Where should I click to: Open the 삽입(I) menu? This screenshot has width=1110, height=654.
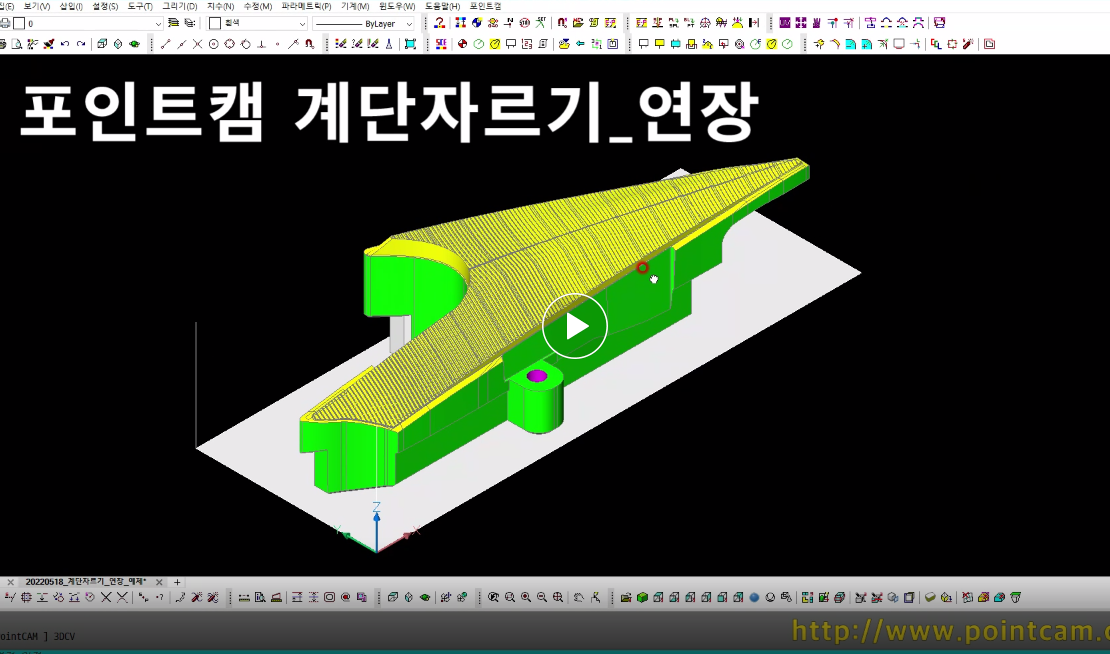tap(71, 6)
